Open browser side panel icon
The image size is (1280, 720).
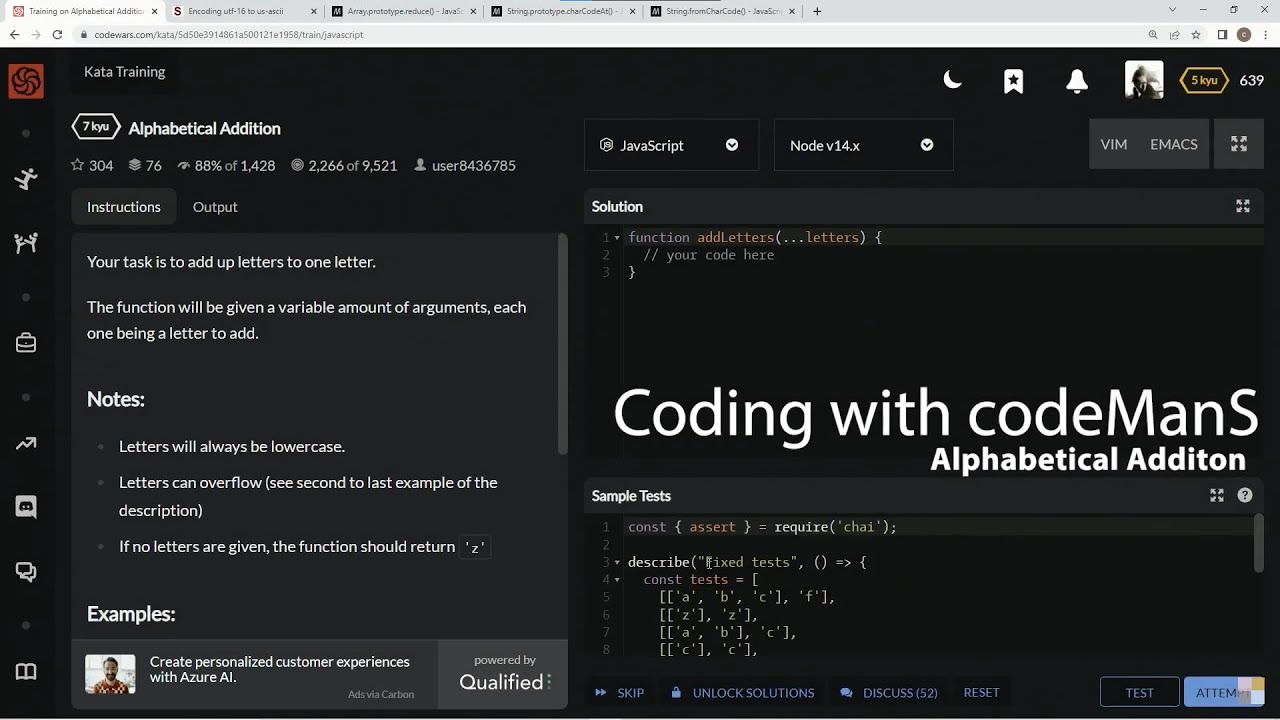point(1222,34)
